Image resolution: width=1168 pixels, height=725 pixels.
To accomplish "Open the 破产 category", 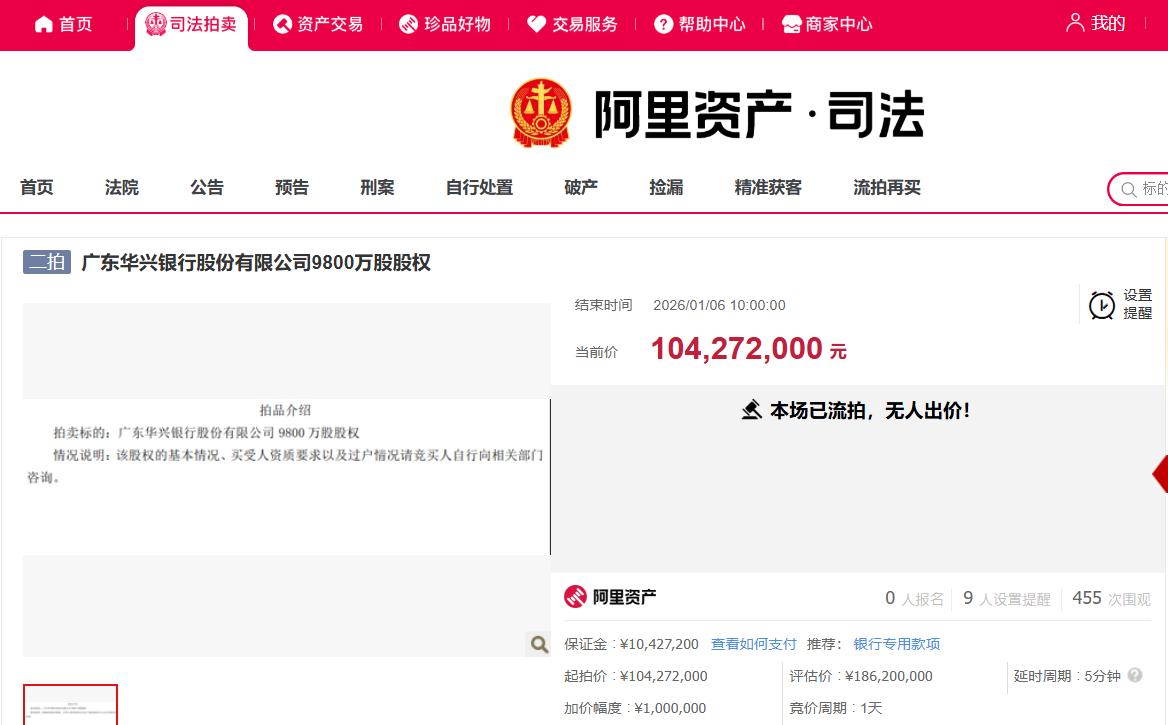I will coord(581,187).
